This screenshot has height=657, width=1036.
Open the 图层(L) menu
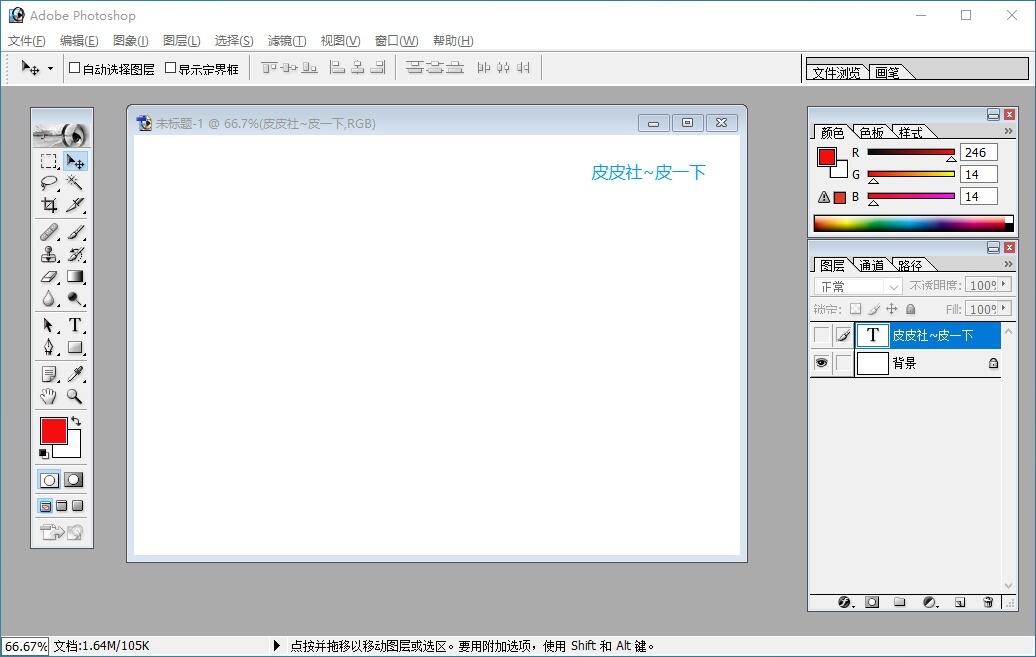(182, 41)
